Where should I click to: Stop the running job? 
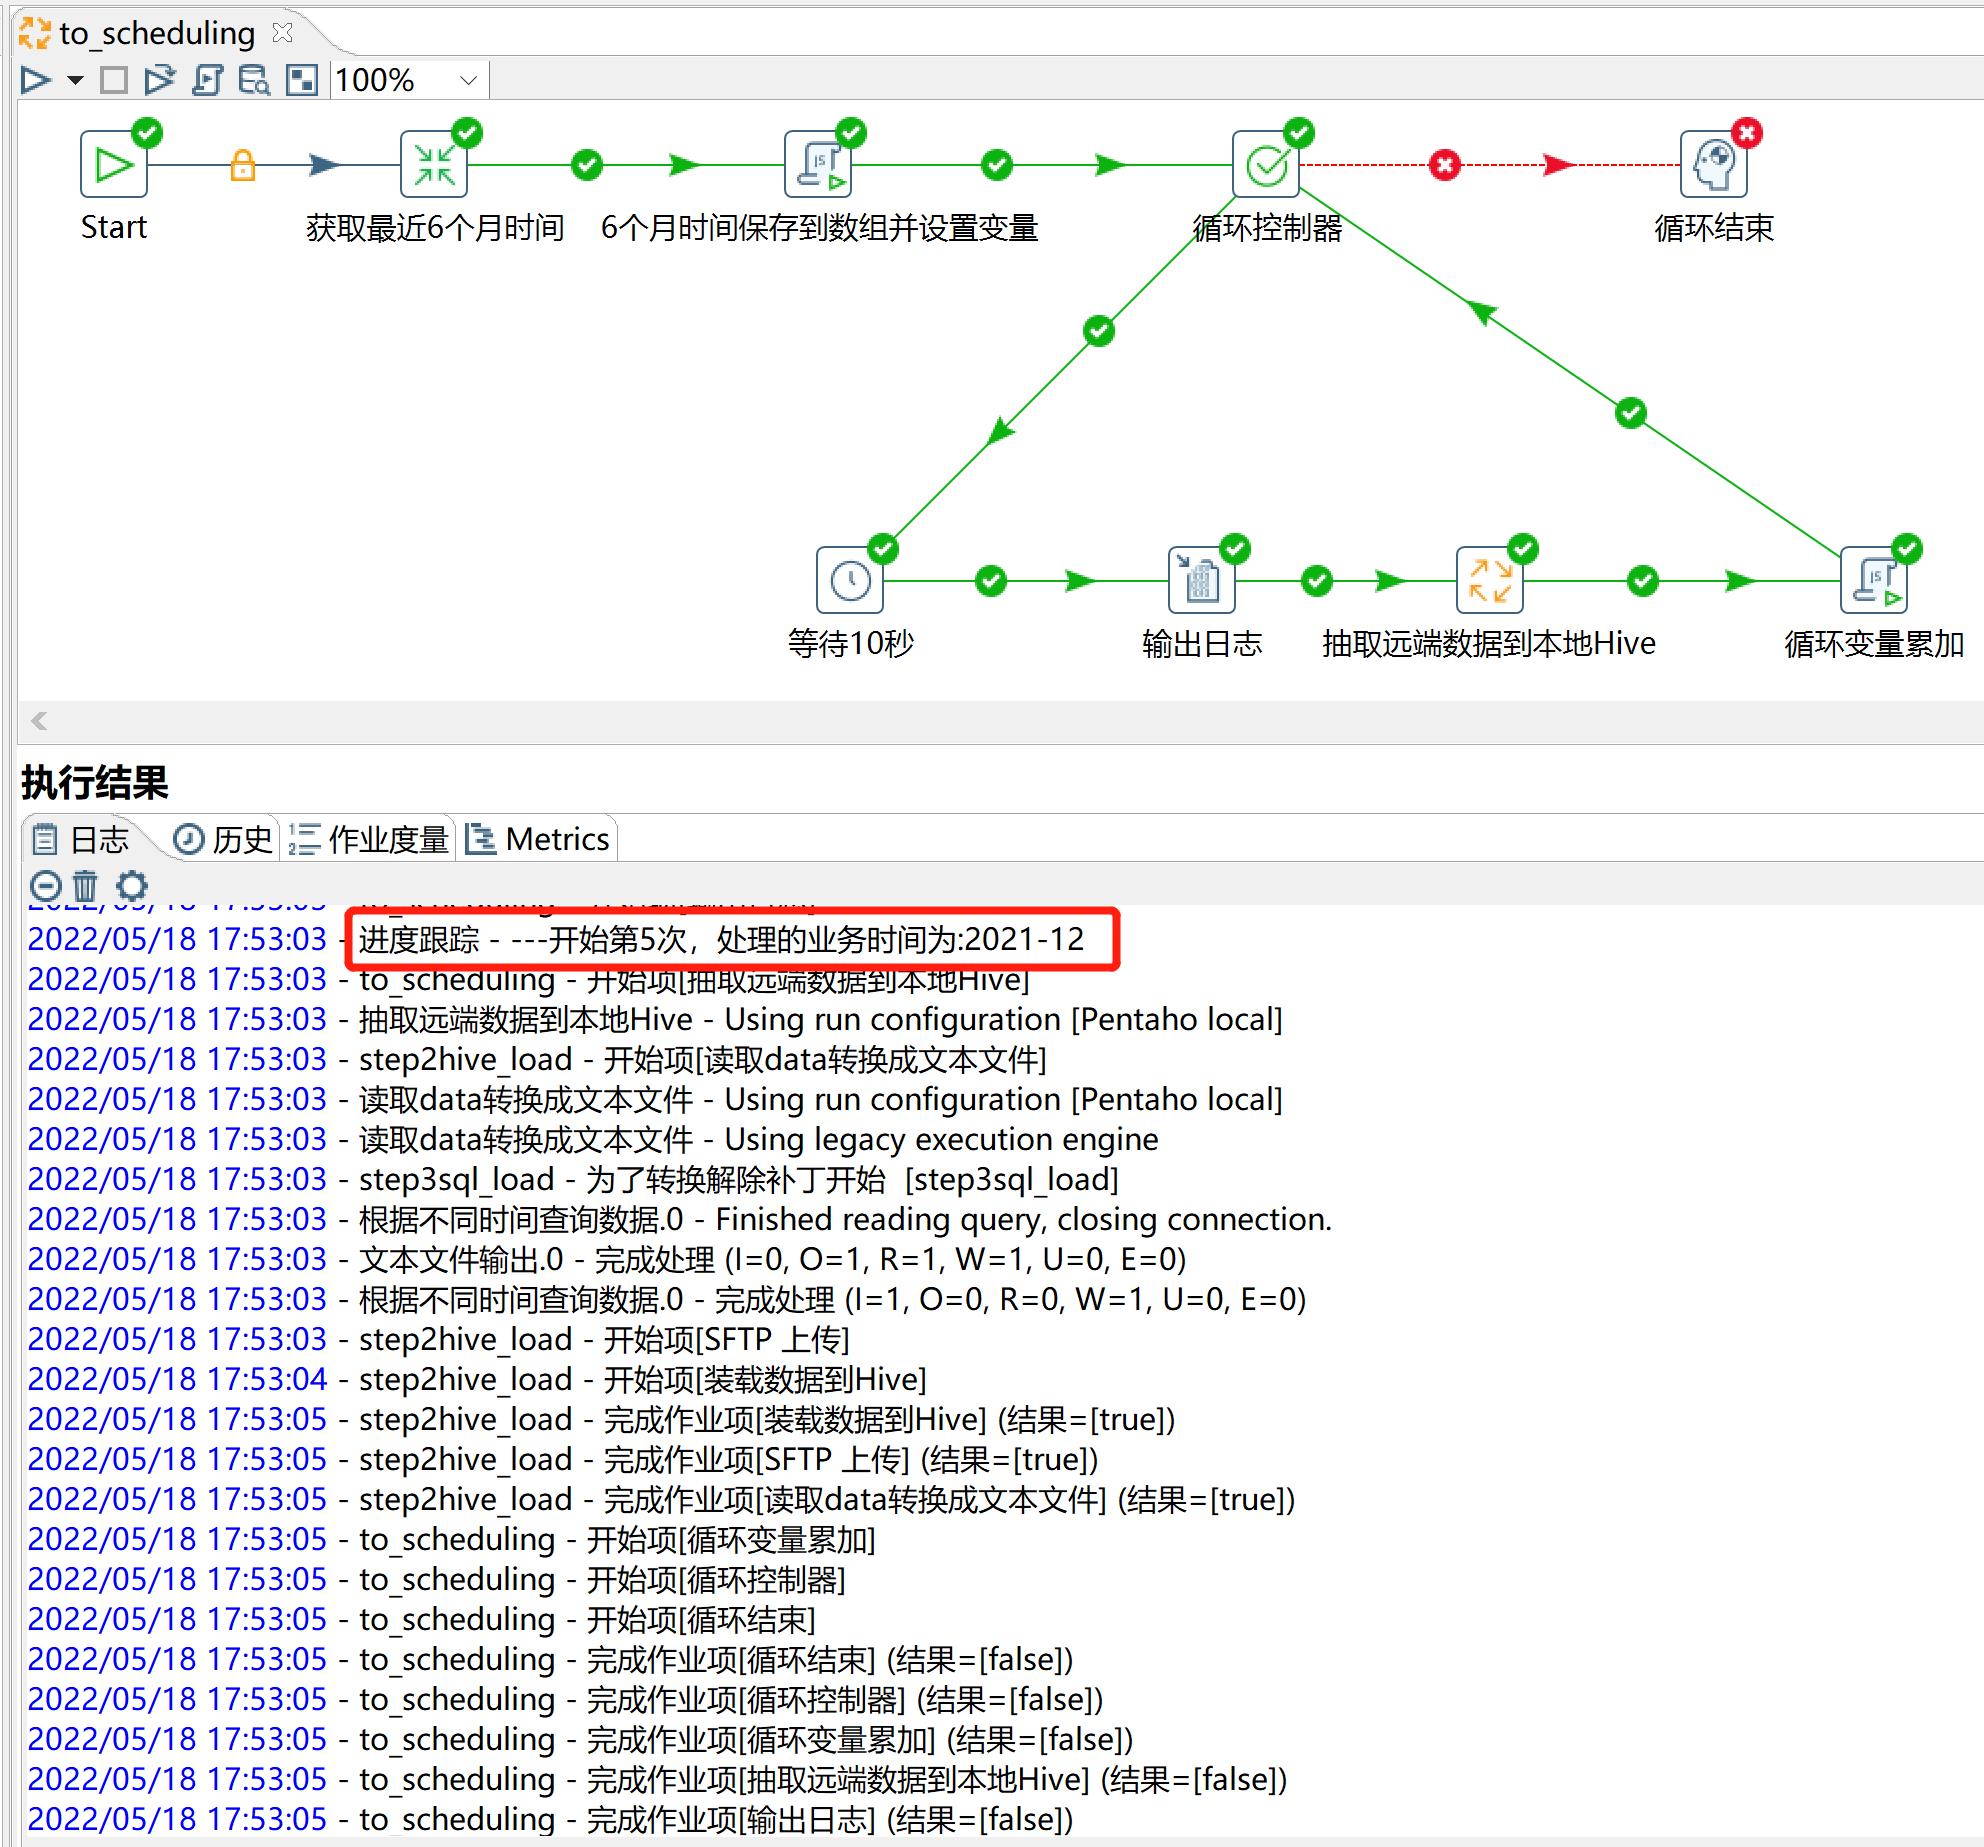(x=114, y=80)
